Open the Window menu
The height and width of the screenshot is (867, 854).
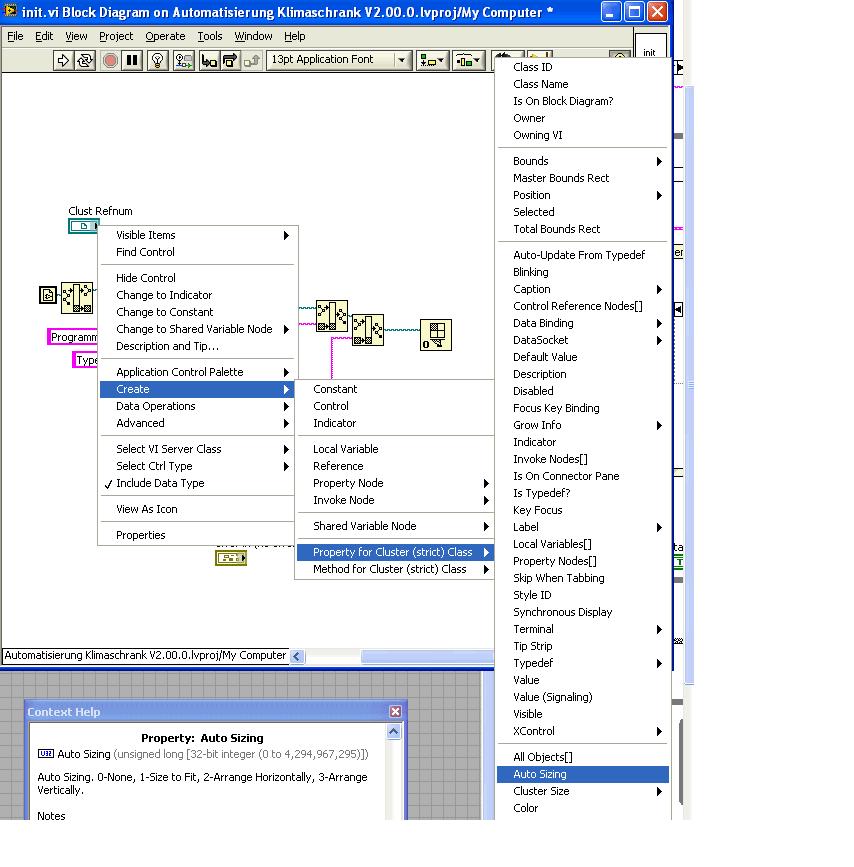pyautogui.click(x=253, y=36)
